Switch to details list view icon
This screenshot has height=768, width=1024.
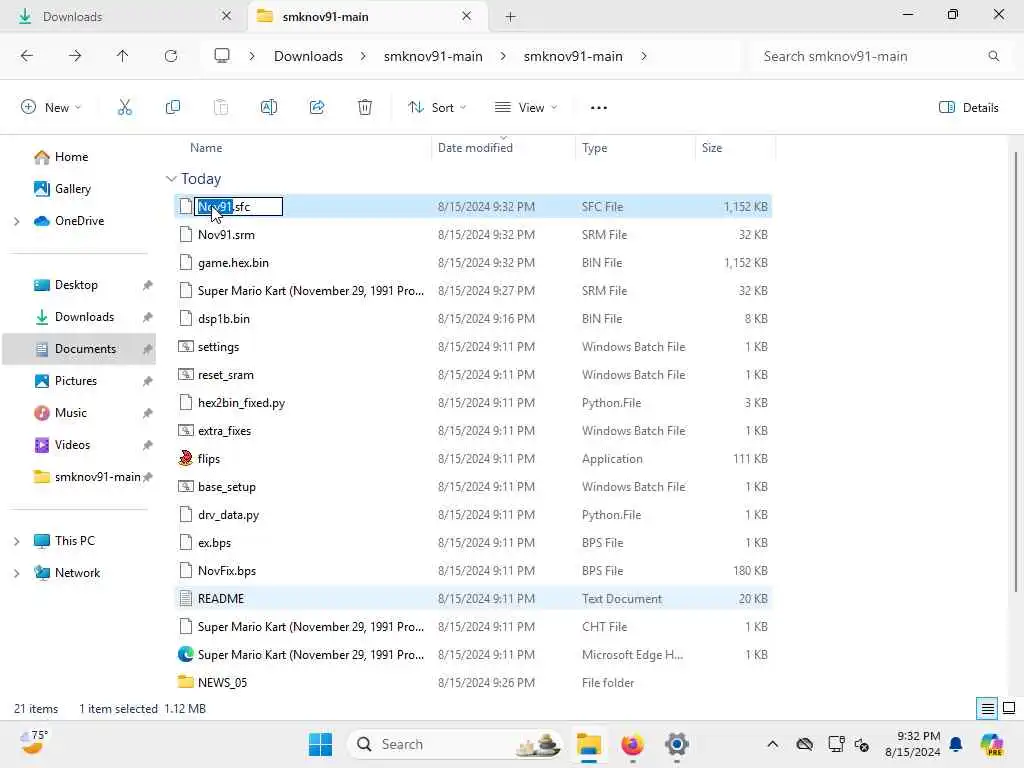pos(987,709)
